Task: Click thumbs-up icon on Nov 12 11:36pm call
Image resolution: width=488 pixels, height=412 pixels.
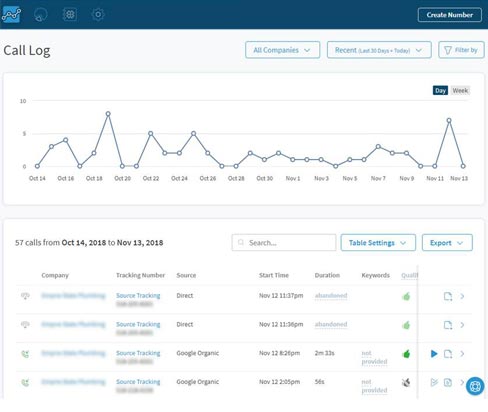Action: click(406, 325)
